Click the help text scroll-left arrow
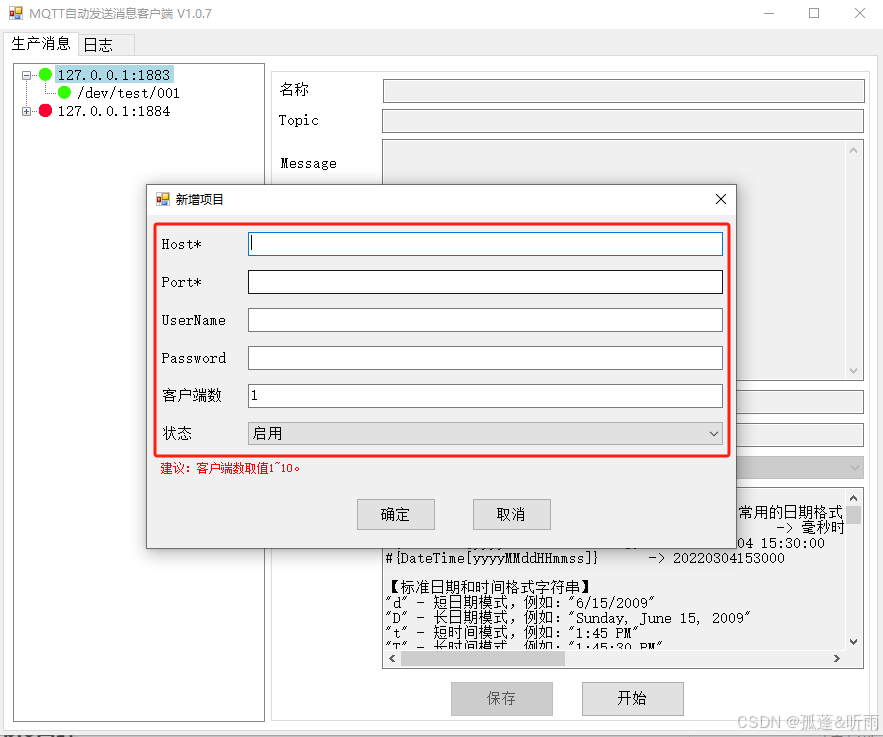The width and height of the screenshot is (883, 737). (x=392, y=658)
